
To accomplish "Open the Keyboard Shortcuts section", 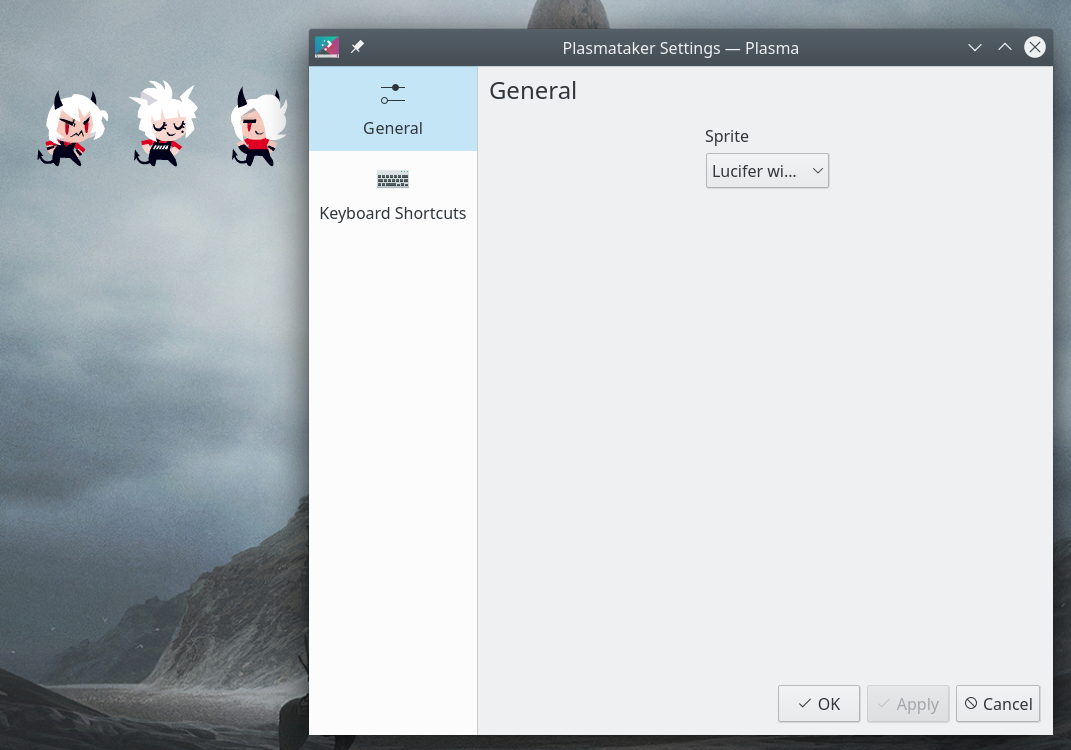I will tap(393, 195).
